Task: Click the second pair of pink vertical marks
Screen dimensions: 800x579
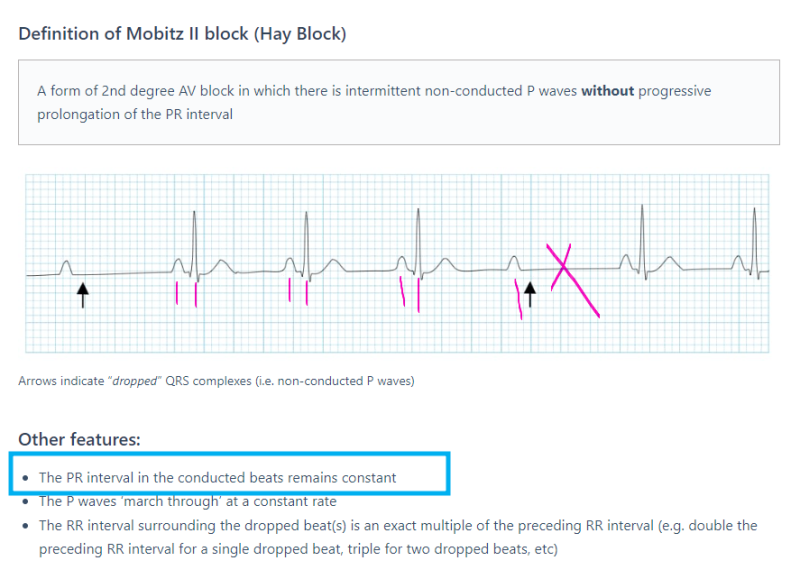Action: [298, 291]
